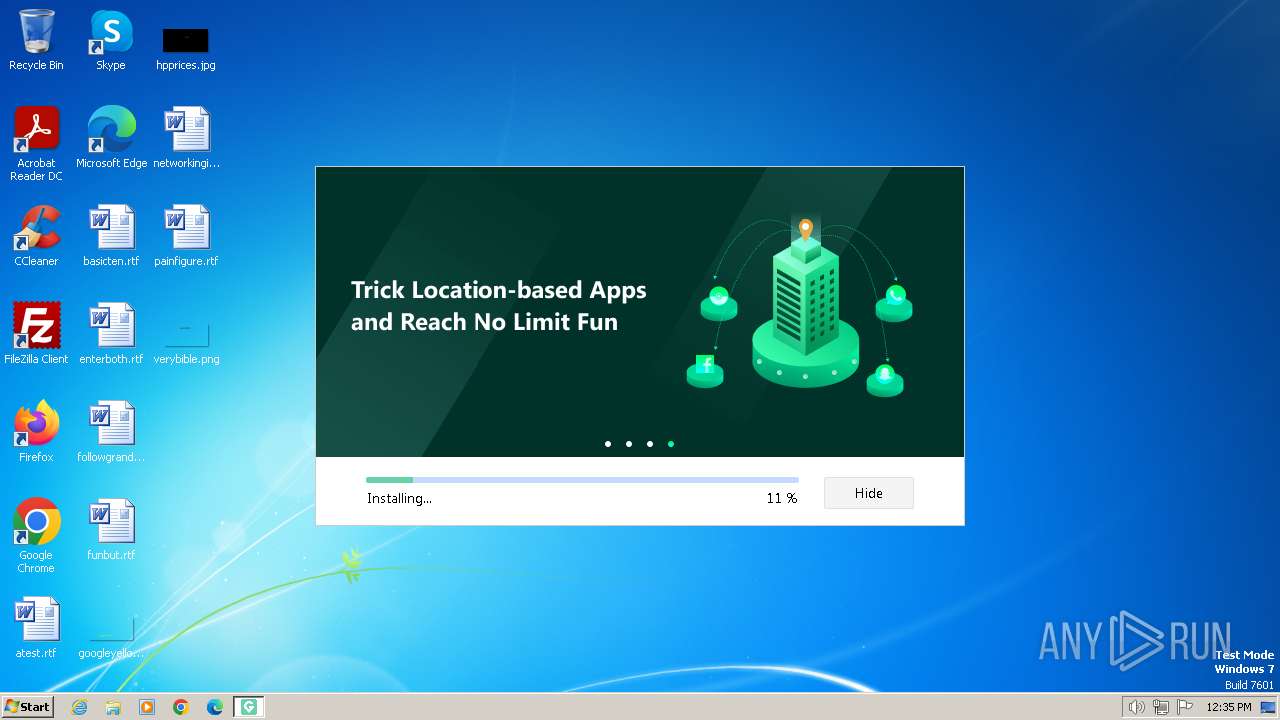Select the fourth green slide dot
This screenshot has width=1280, height=720.
coord(671,444)
